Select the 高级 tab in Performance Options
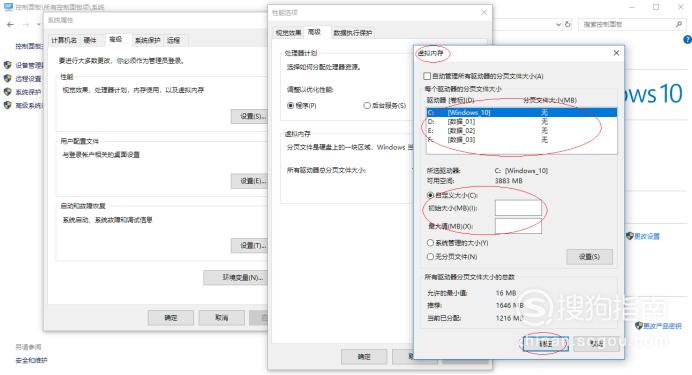 click(x=314, y=32)
